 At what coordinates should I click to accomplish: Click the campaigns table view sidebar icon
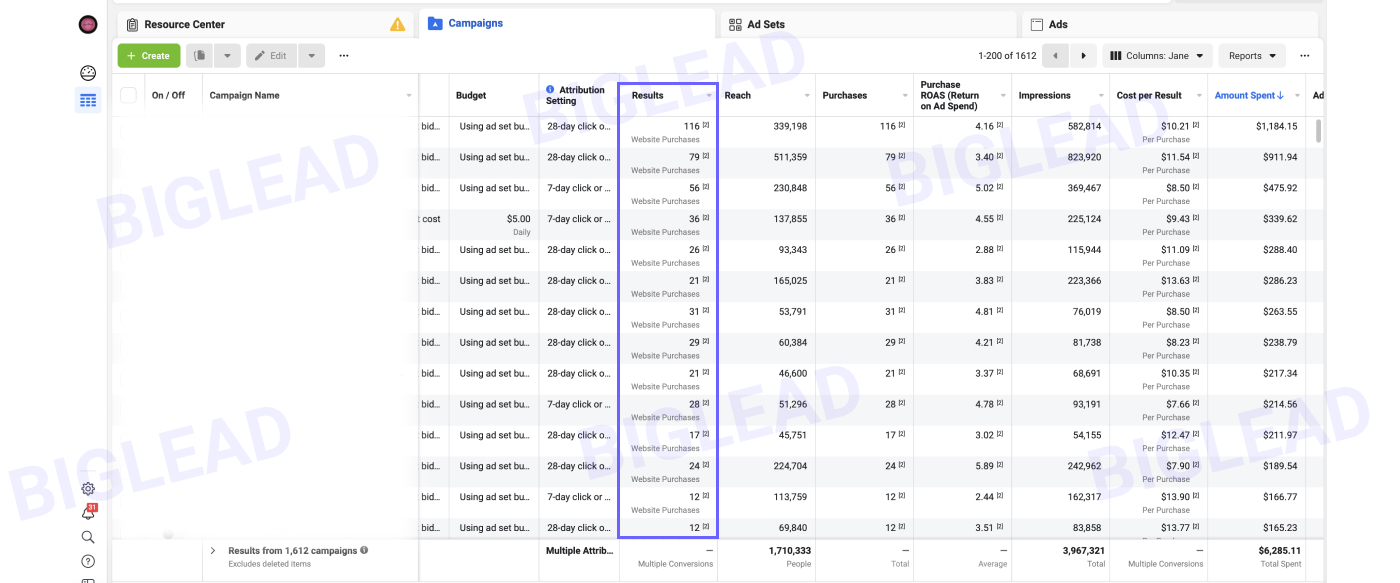pos(88,100)
